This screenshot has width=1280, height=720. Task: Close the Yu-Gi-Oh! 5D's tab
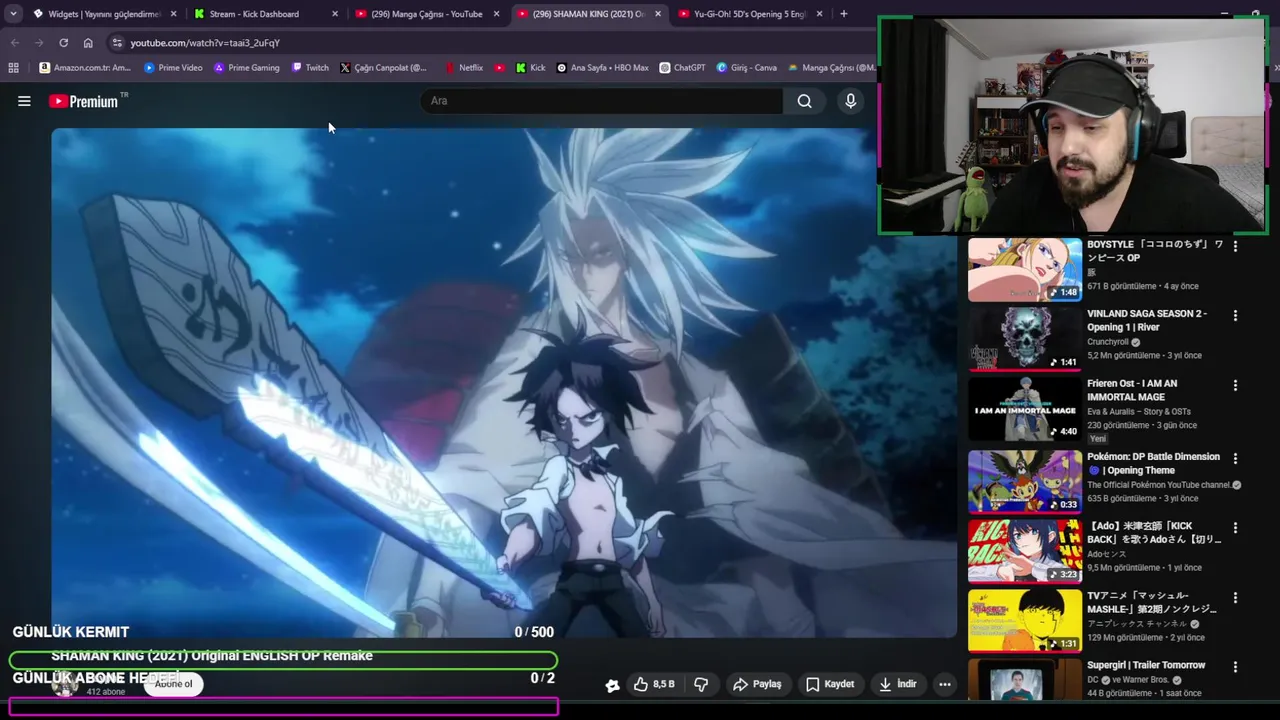(x=819, y=14)
